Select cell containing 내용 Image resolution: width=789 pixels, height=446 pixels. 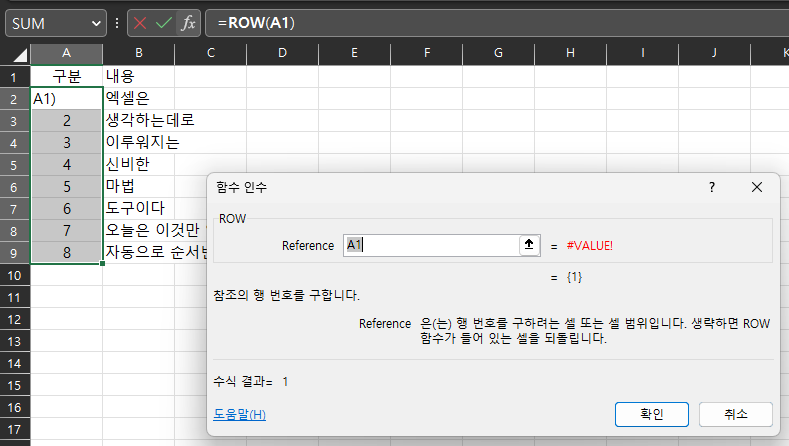(139, 77)
